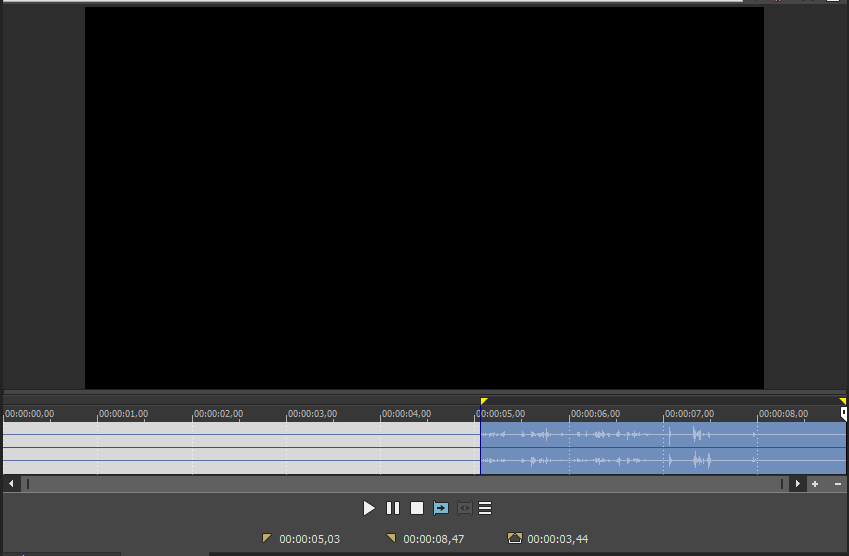Click the selected blue audio waveform region
This screenshot has width=849, height=556.
point(660,447)
